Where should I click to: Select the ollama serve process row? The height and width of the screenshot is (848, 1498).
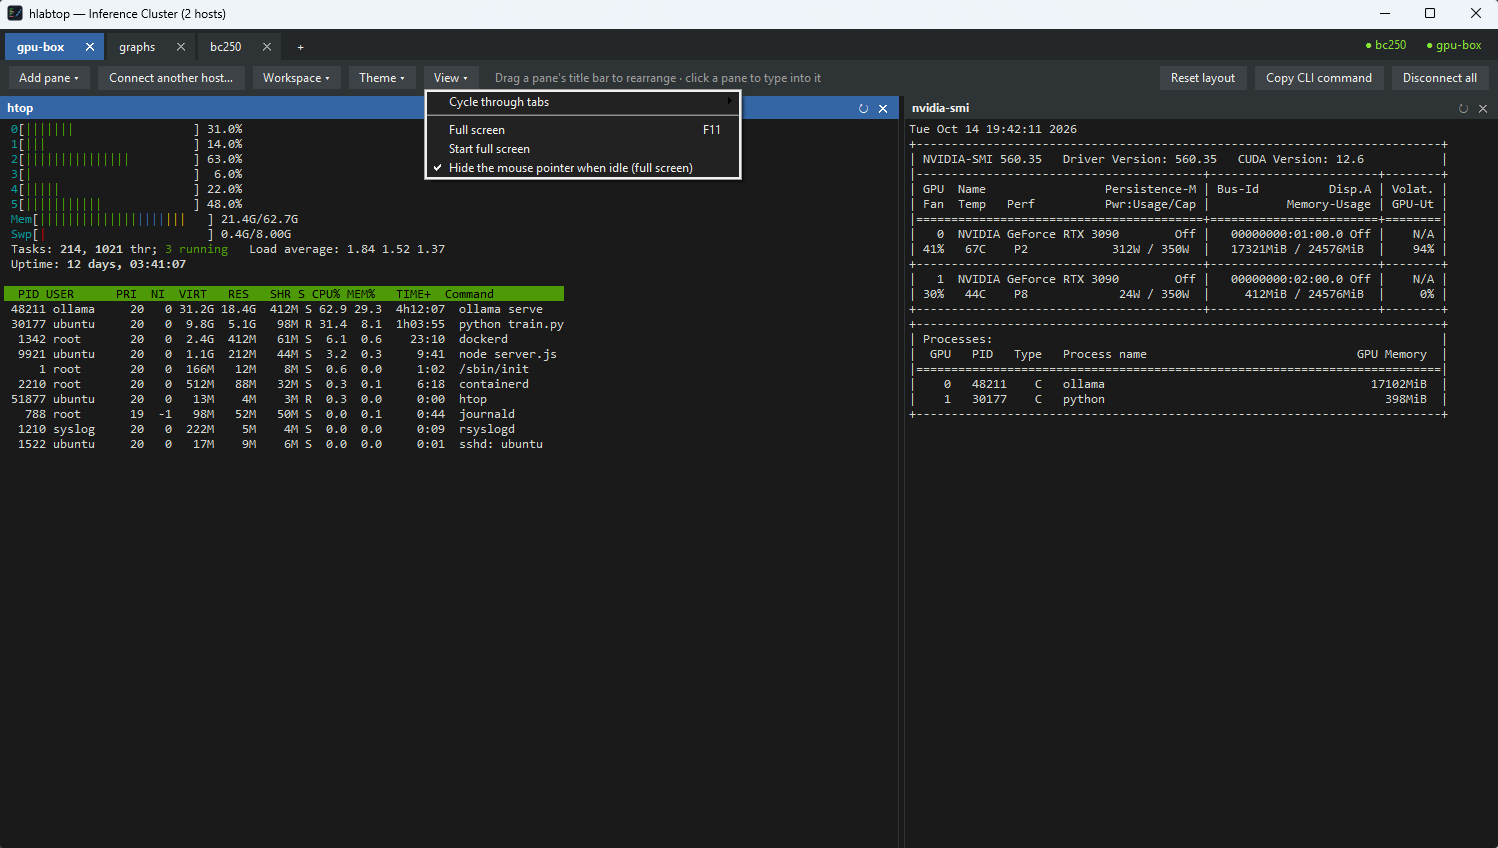[284, 309]
